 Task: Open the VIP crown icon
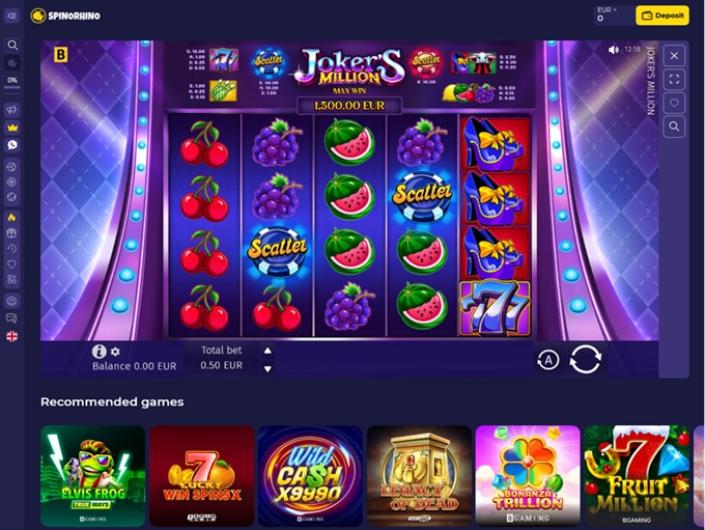(x=12, y=128)
